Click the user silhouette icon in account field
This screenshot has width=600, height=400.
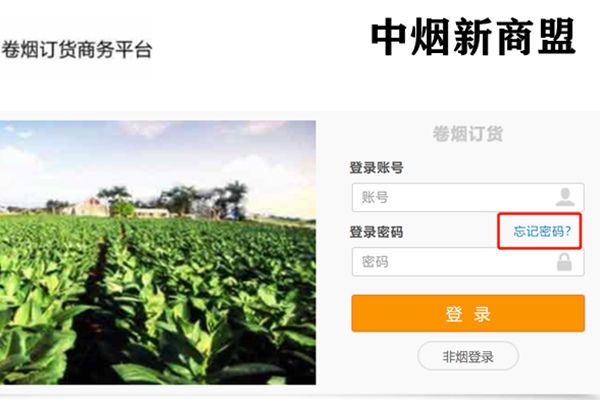565,197
